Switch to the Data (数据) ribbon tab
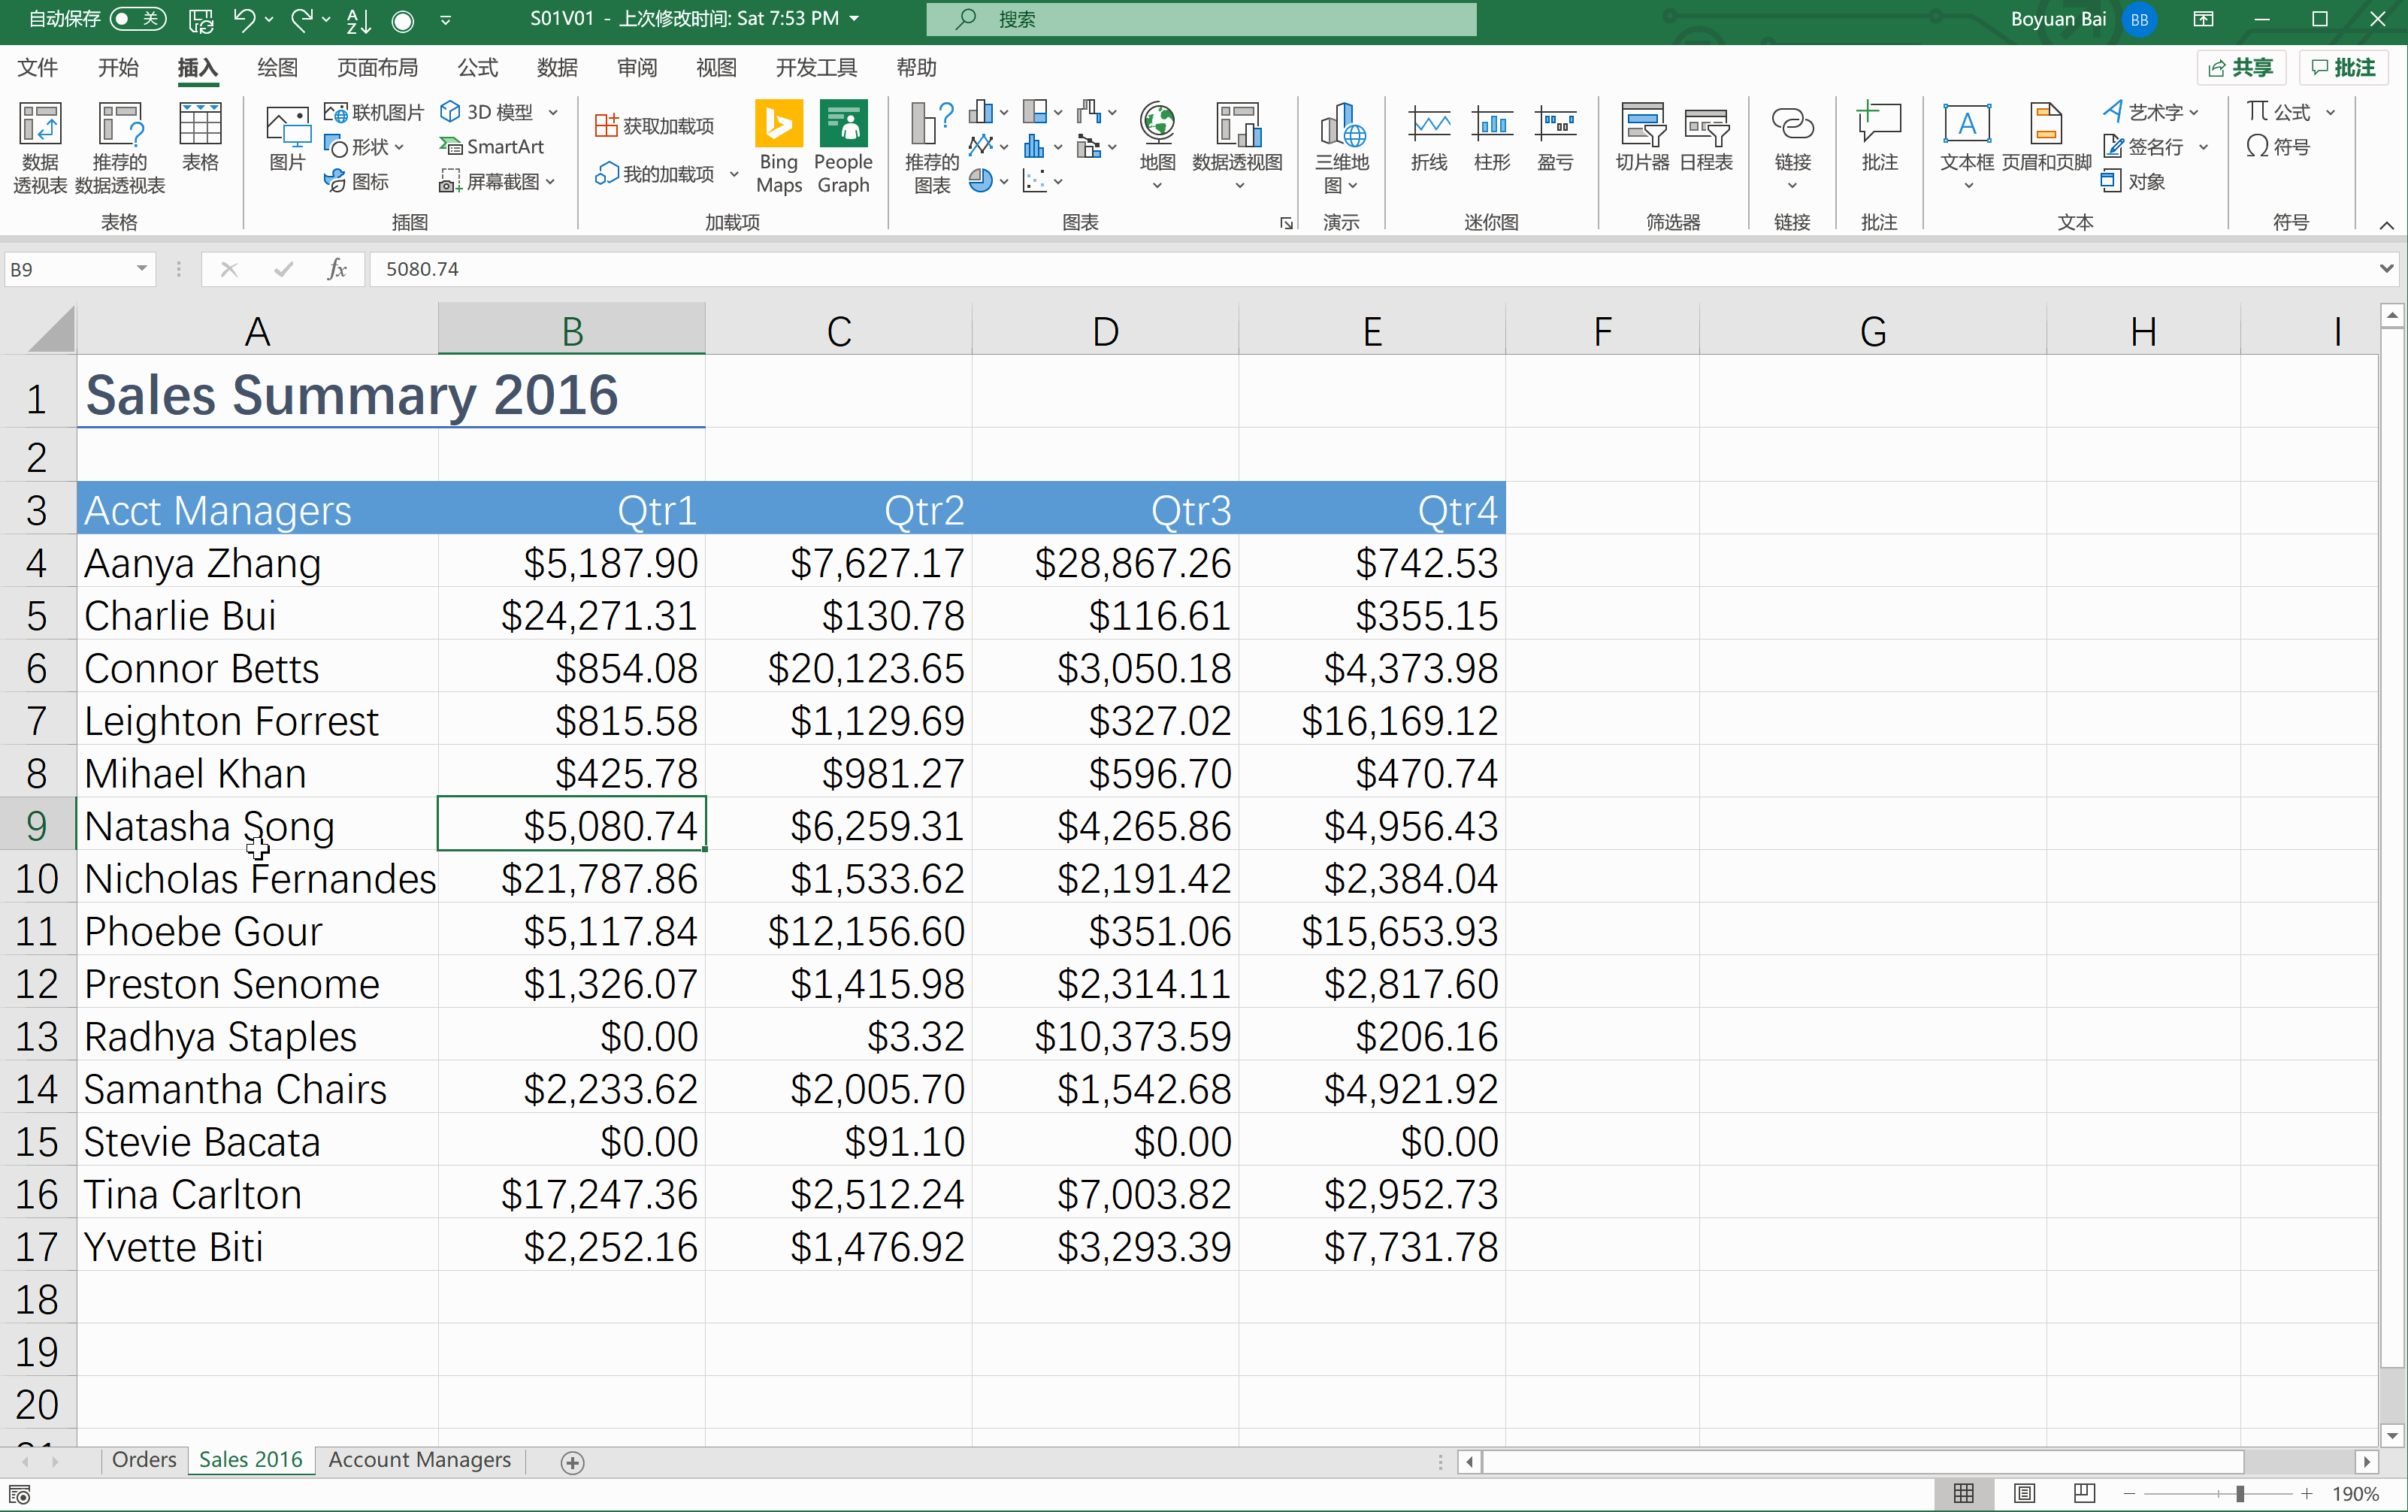The height and width of the screenshot is (1512, 2408). 557,67
